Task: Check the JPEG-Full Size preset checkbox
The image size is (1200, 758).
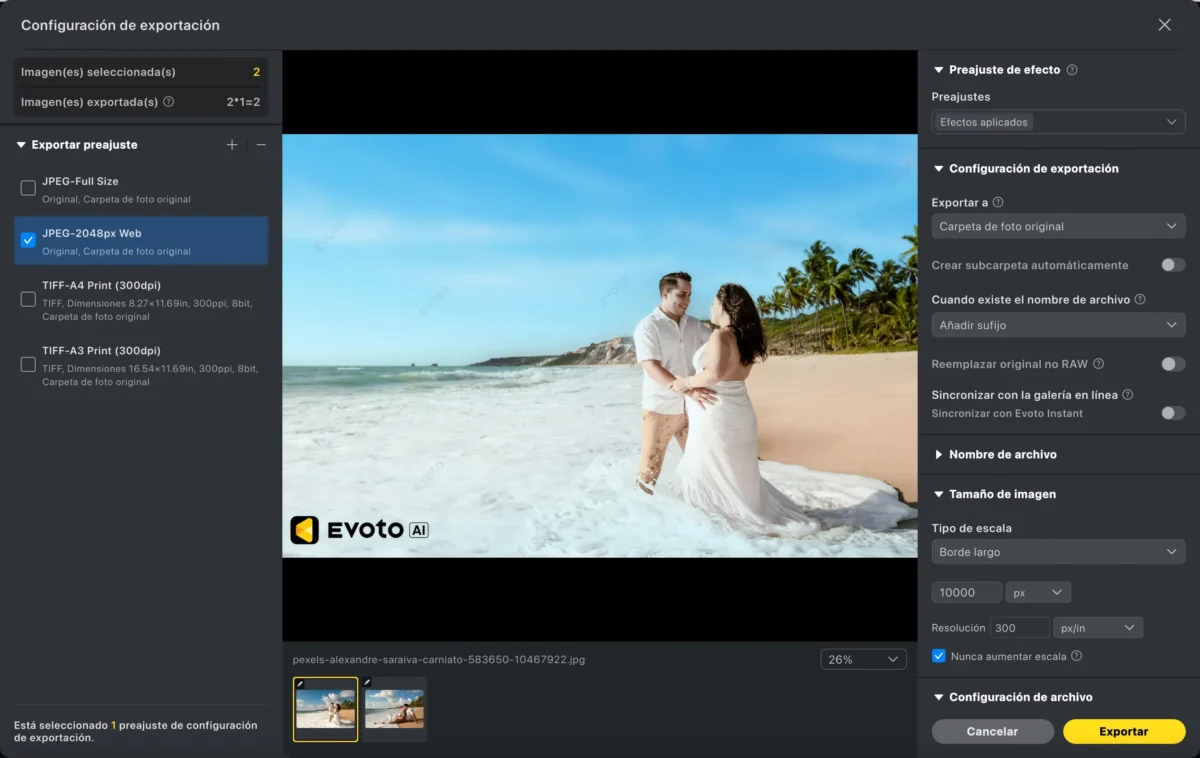Action: pyautogui.click(x=28, y=188)
